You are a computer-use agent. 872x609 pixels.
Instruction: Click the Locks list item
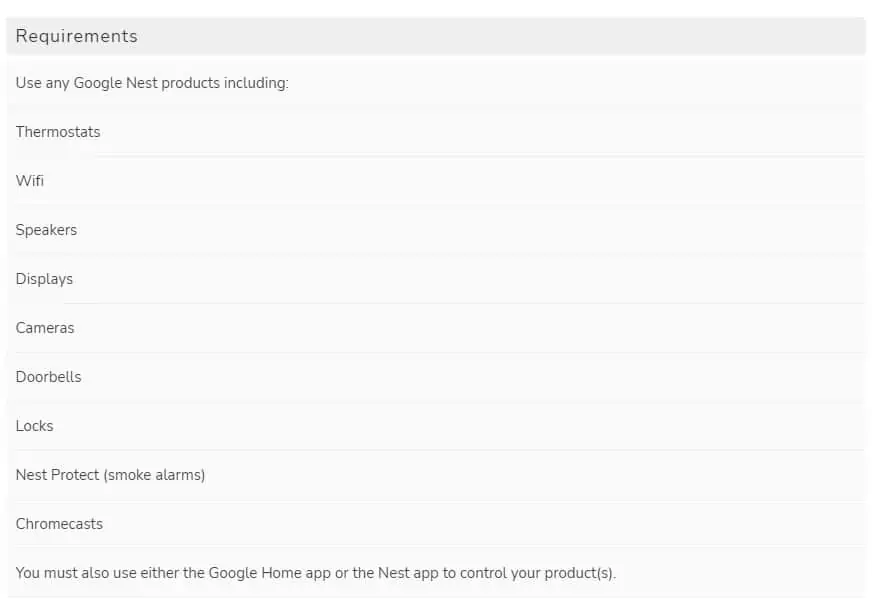tap(34, 426)
